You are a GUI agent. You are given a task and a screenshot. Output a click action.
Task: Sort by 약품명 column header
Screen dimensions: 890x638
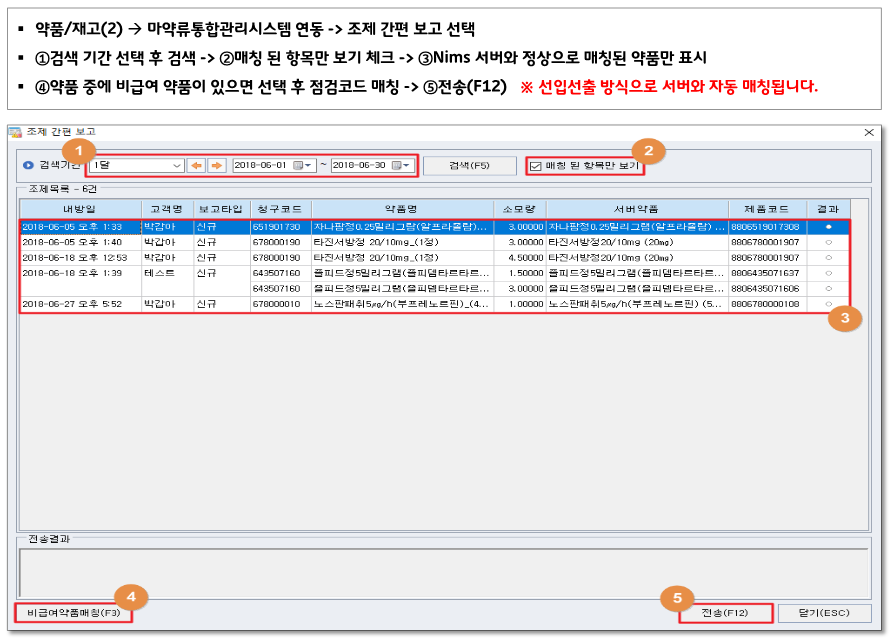[401, 209]
